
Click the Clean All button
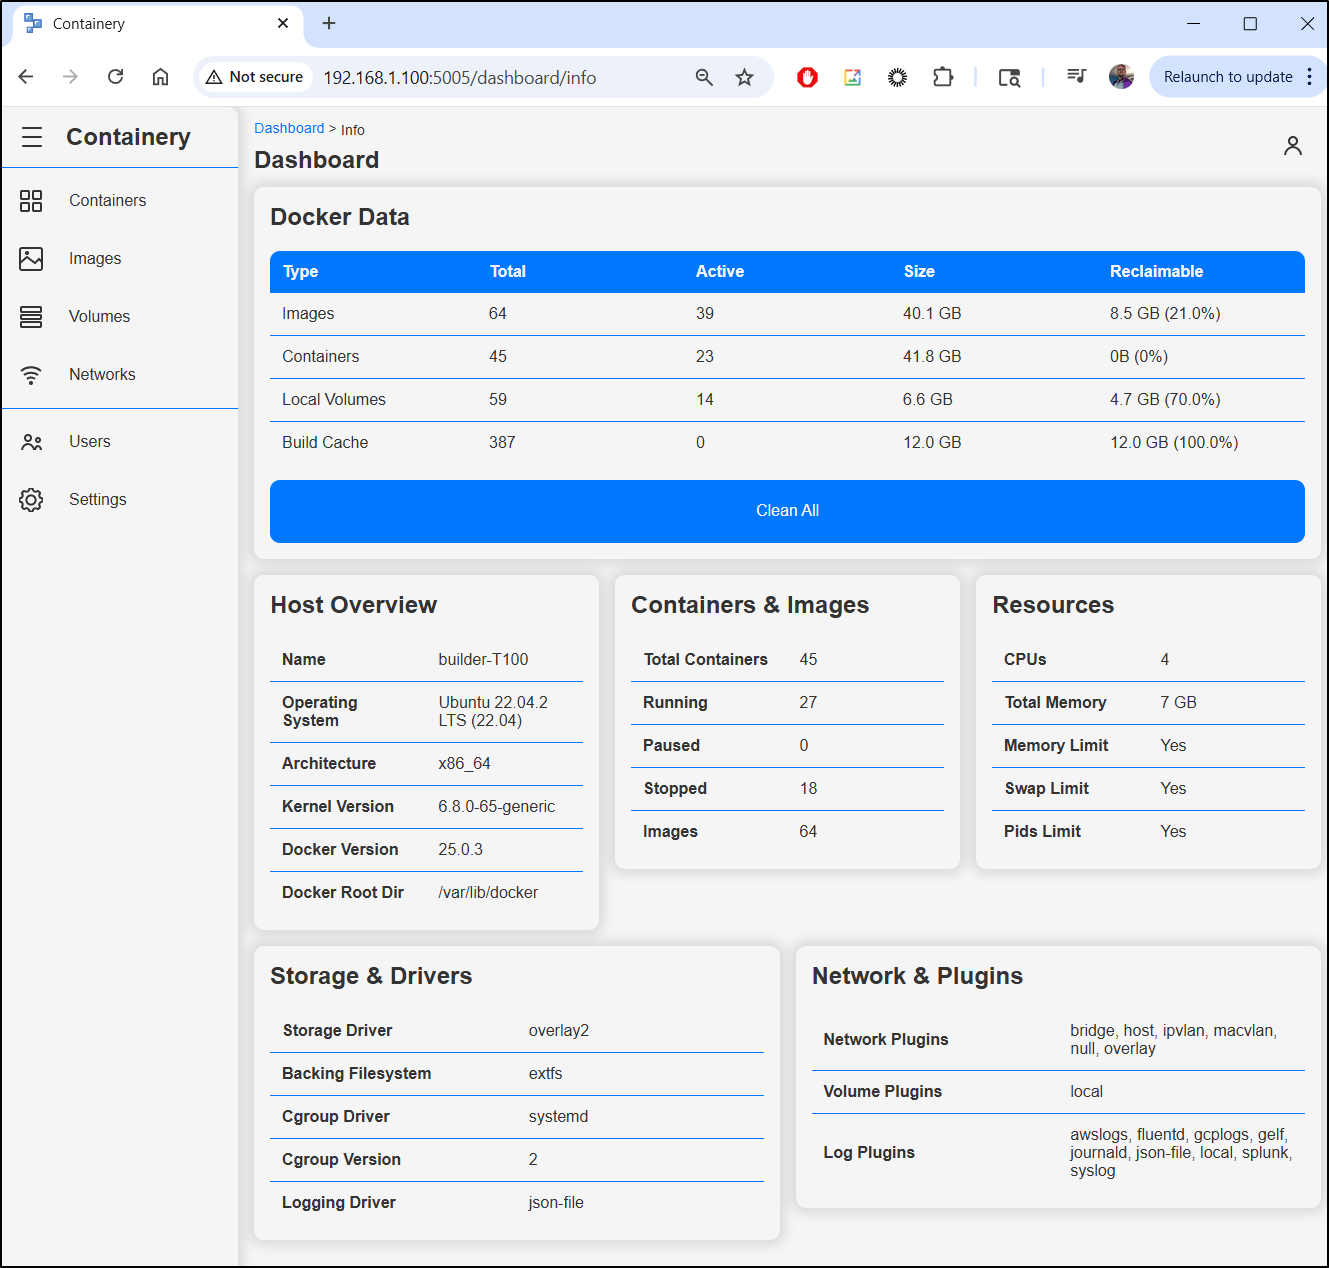[787, 511]
